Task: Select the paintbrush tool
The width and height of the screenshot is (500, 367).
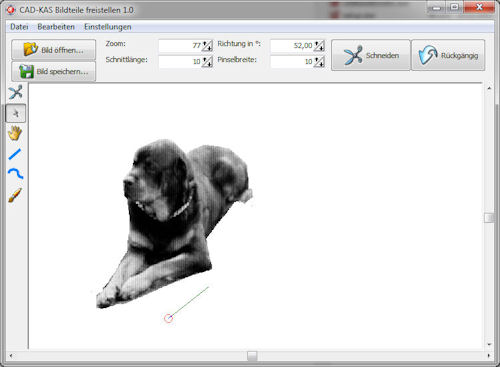Action: tap(15, 195)
